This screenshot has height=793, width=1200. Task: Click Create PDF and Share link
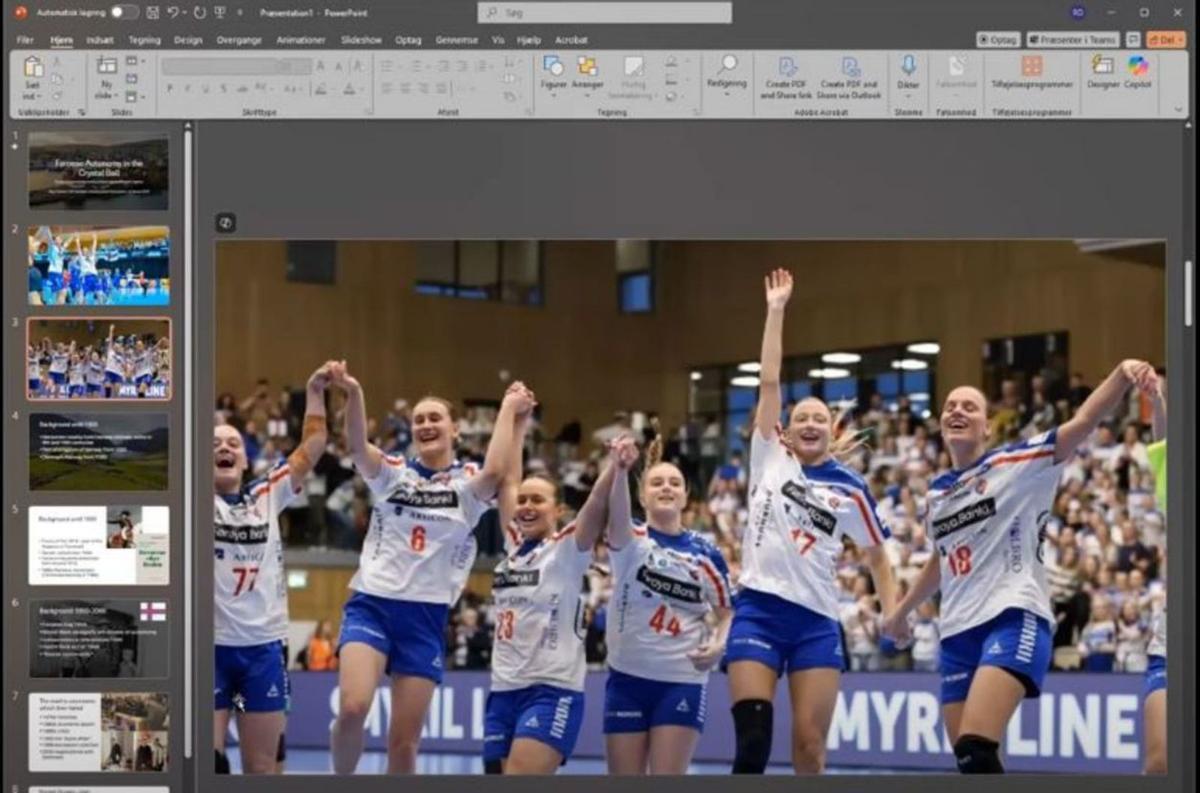point(786,76)
